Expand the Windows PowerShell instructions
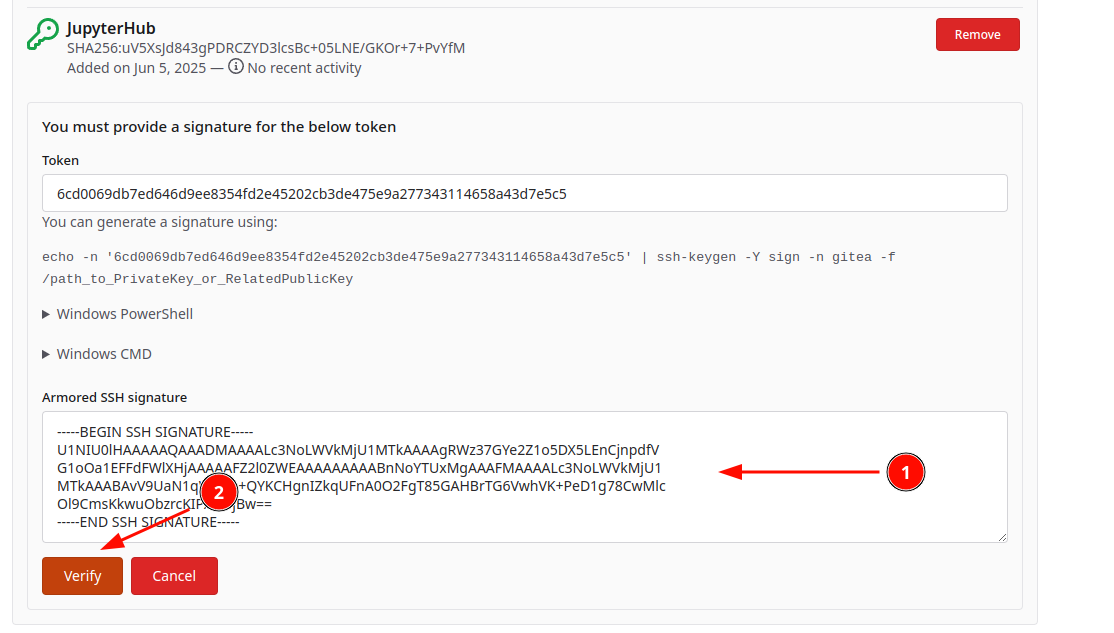 click(x=117, y=314)
